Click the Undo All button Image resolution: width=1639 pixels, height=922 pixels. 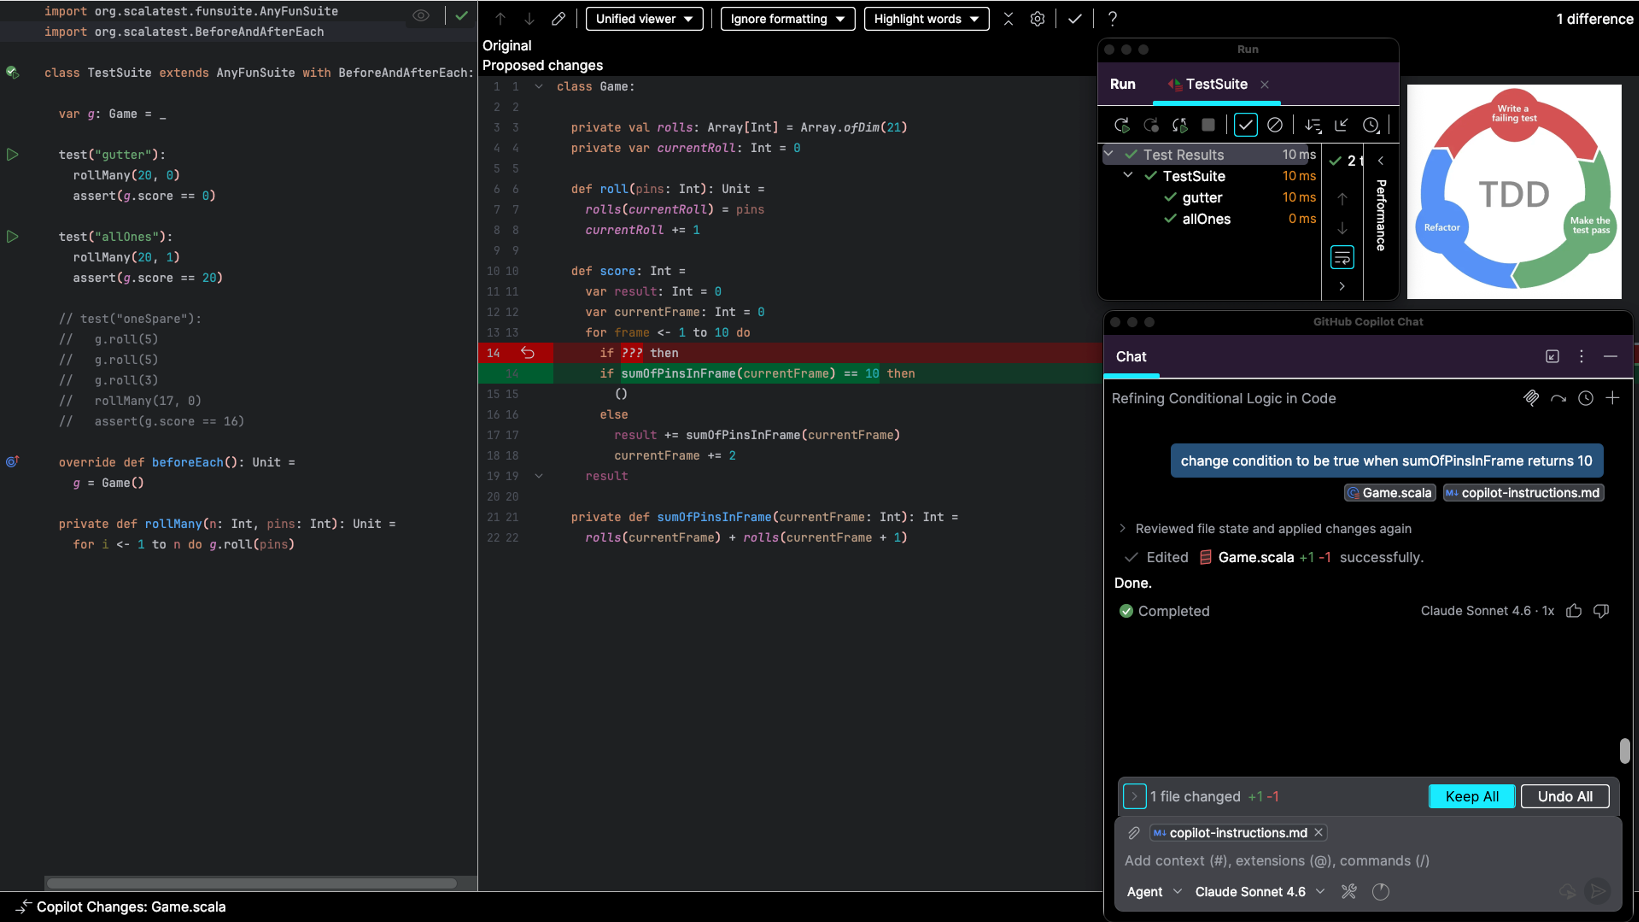tap(1564, 796)
